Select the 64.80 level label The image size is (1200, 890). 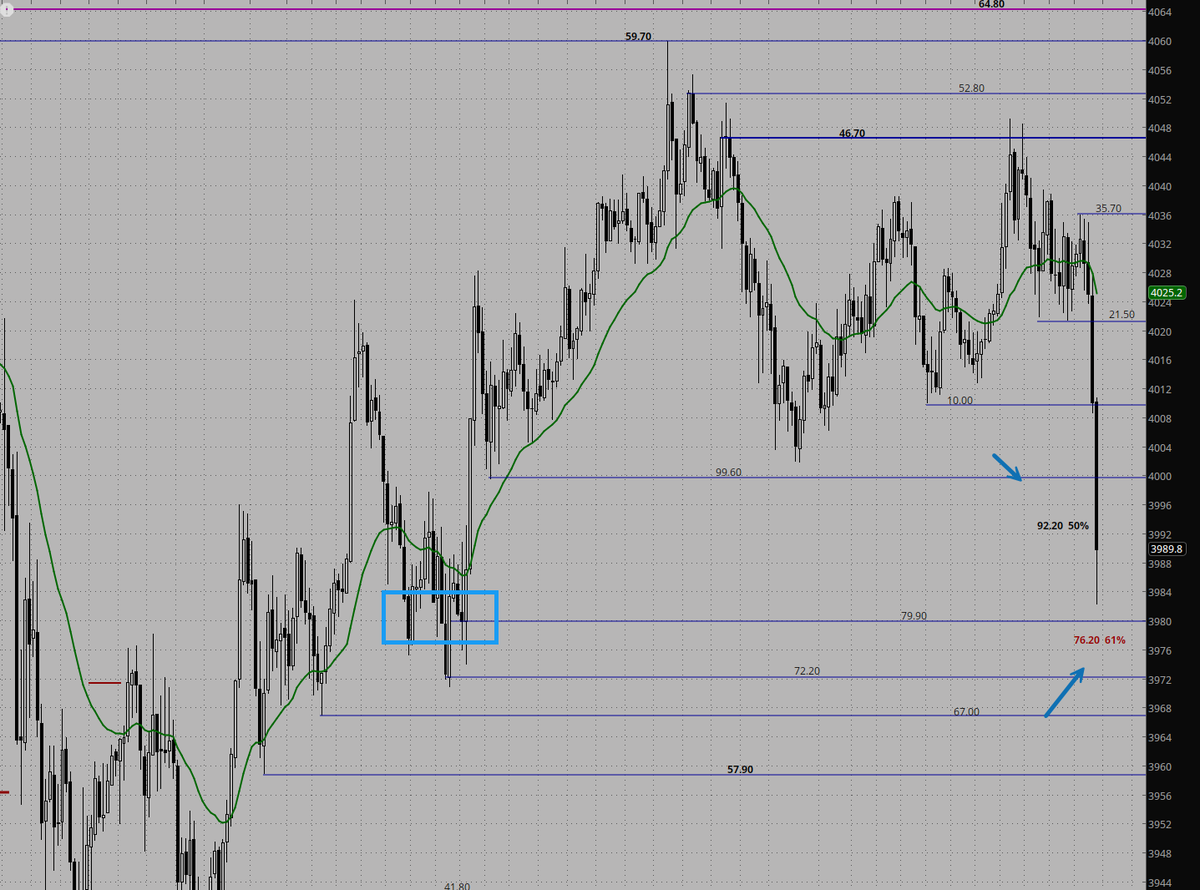991,4
